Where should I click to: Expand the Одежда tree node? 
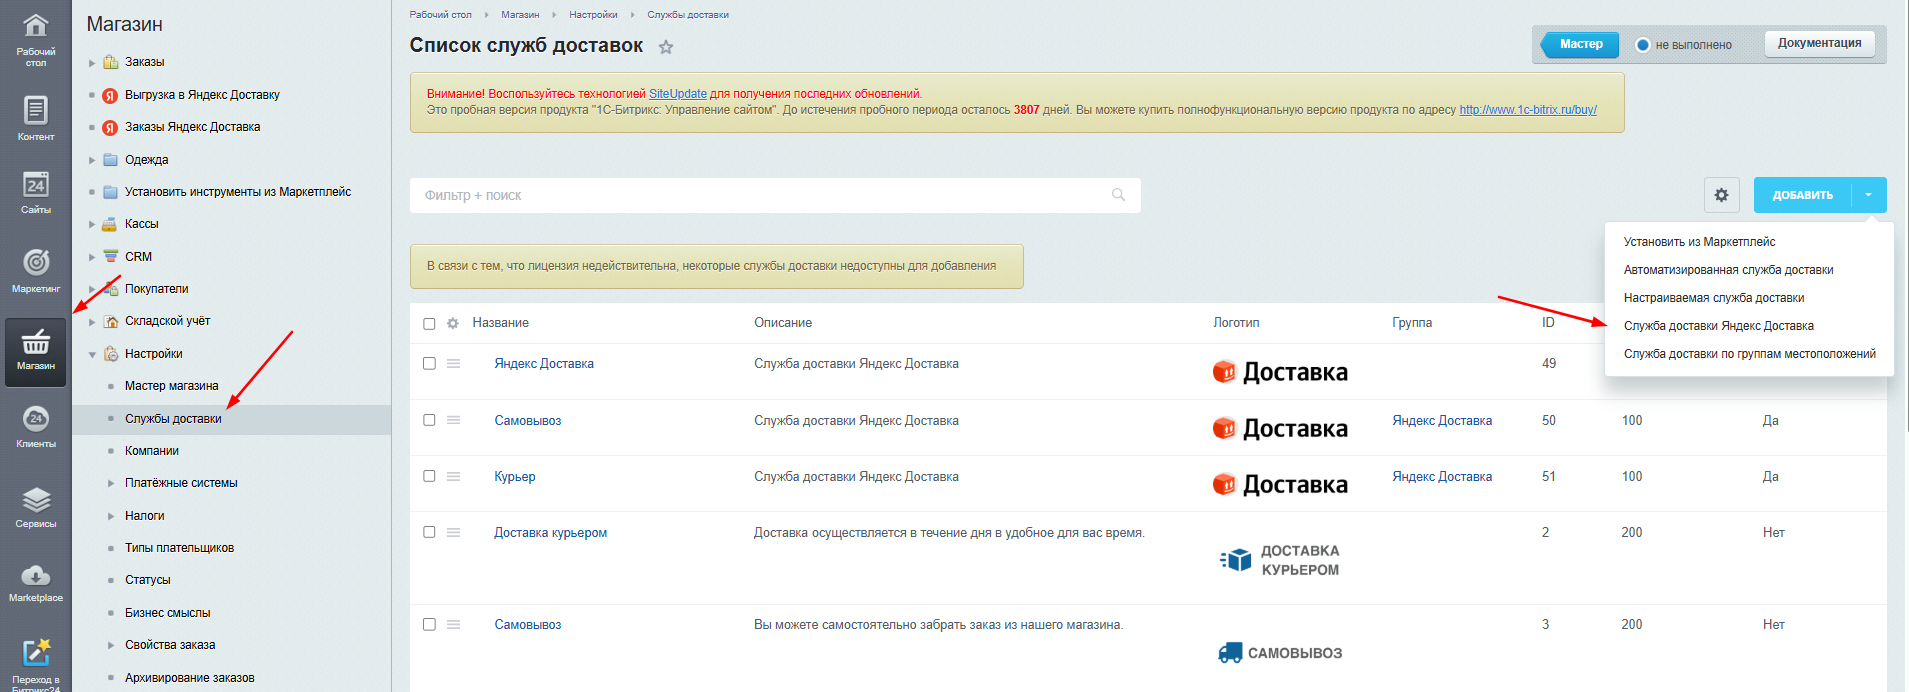pos(92,160)
